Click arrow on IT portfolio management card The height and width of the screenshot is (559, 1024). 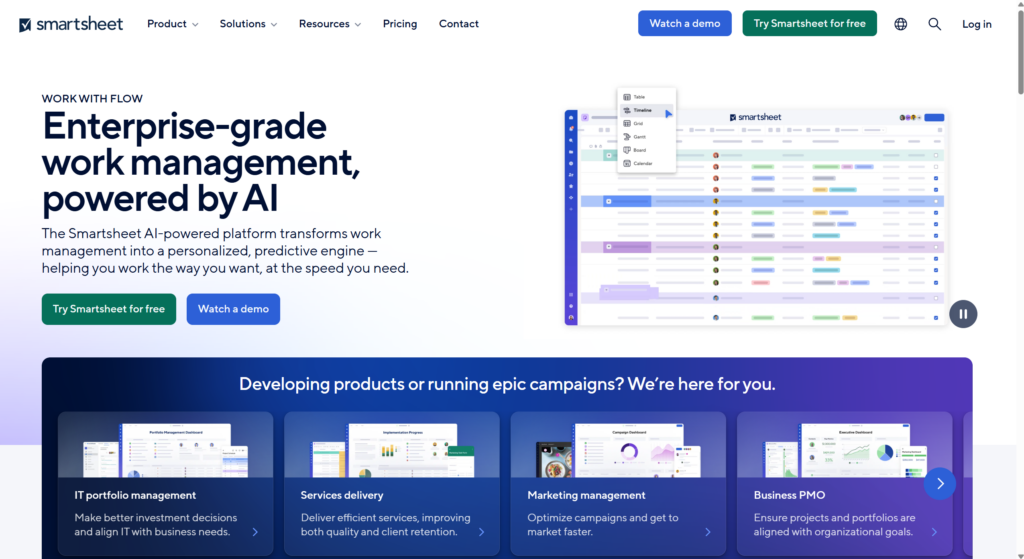coord(255,532)
